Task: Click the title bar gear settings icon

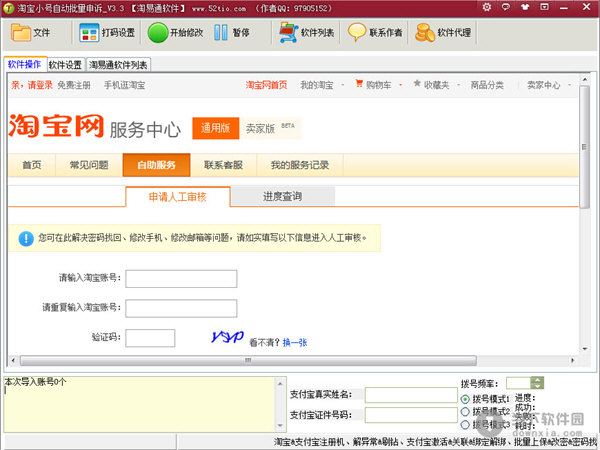Action: pyautogui.click(x=487, y=7)
